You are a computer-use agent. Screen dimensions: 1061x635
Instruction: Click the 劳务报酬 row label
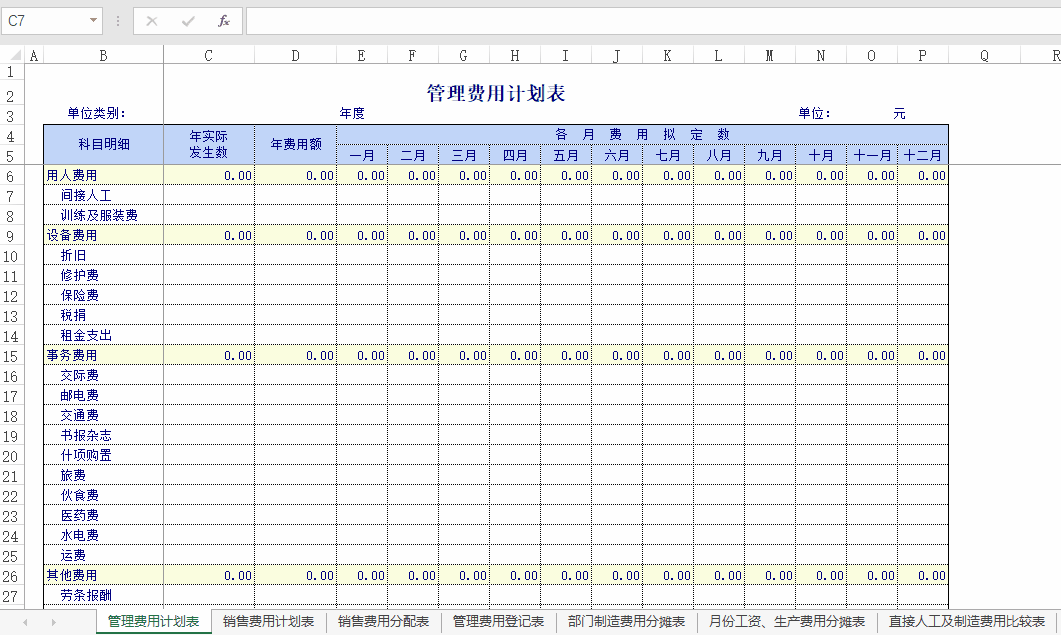pos(86,595)
